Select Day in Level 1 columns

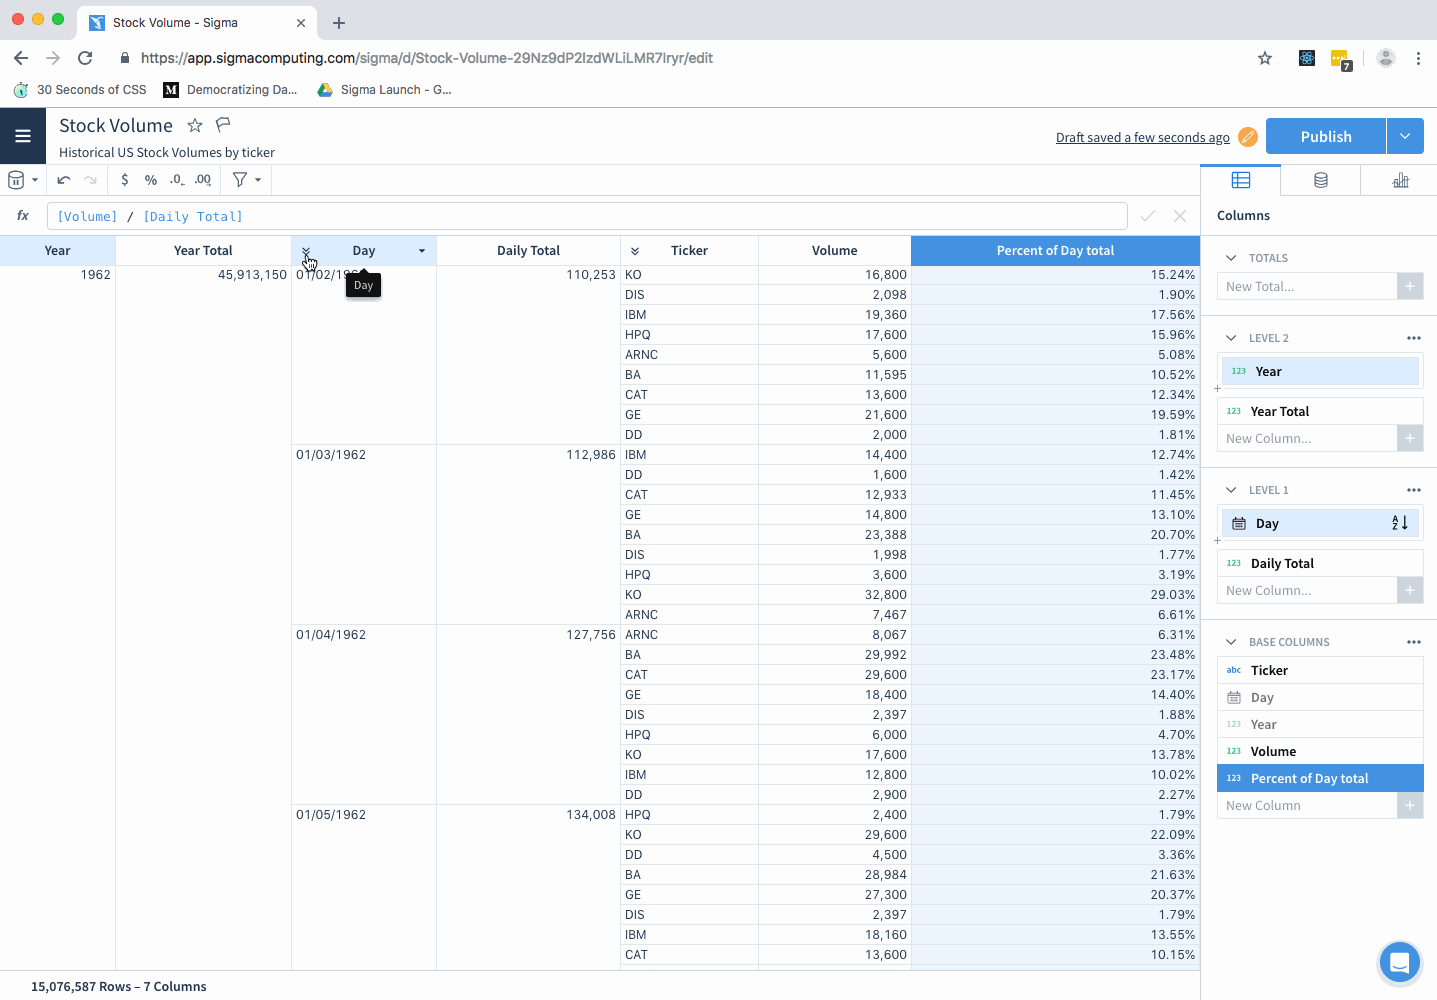coord(1320,523)
